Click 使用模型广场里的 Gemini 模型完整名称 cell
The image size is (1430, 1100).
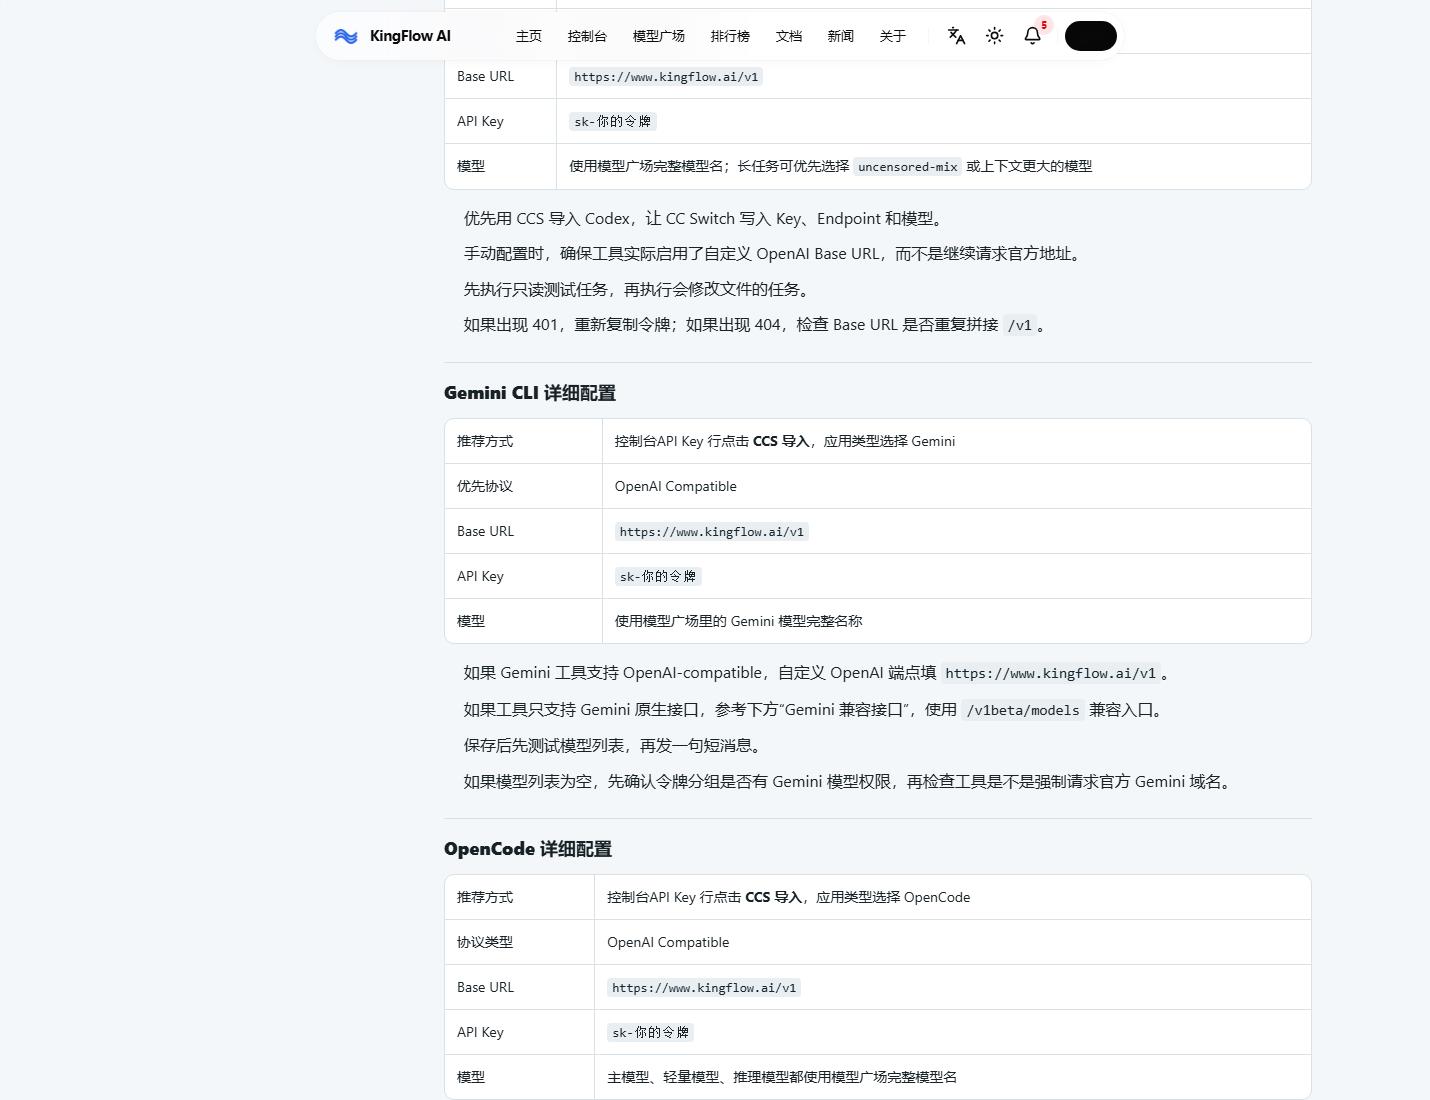(x=956, y=621)
